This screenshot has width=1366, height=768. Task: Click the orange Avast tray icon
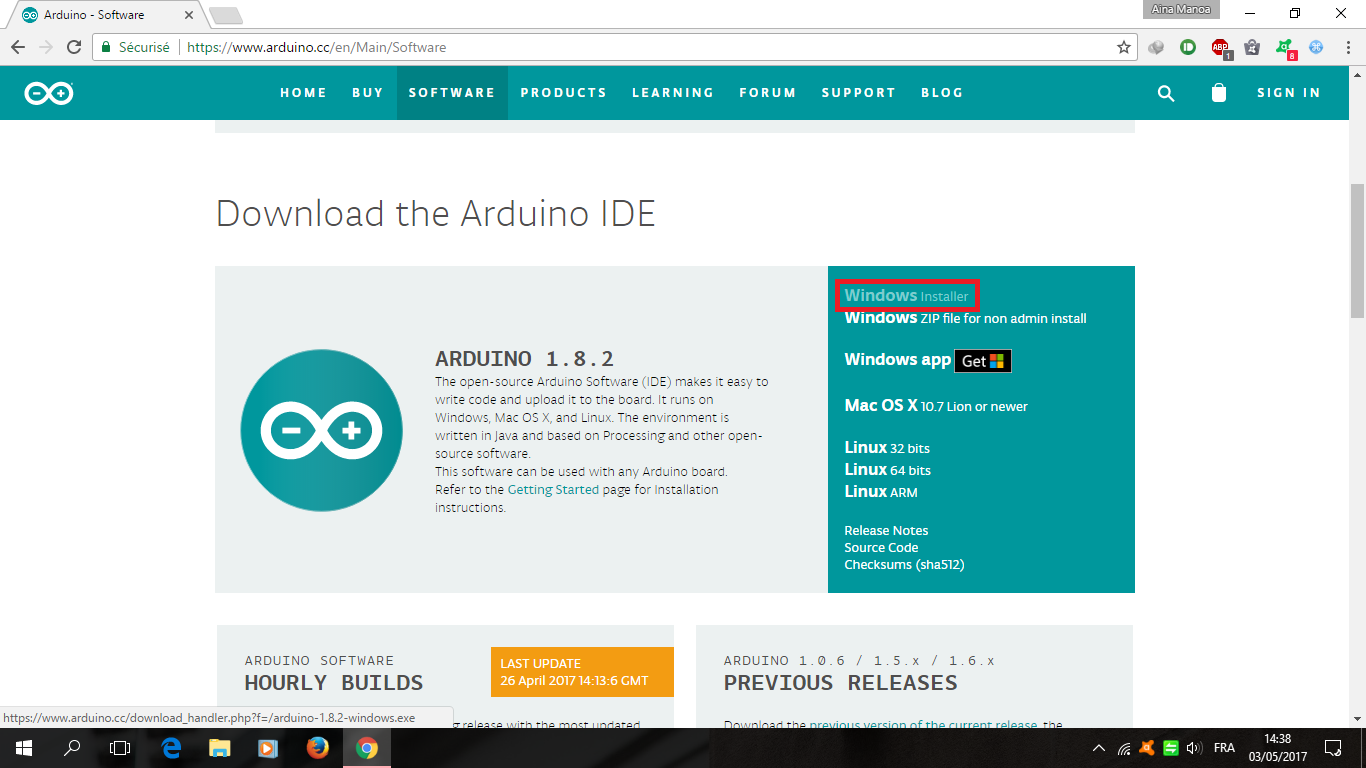1147,748
